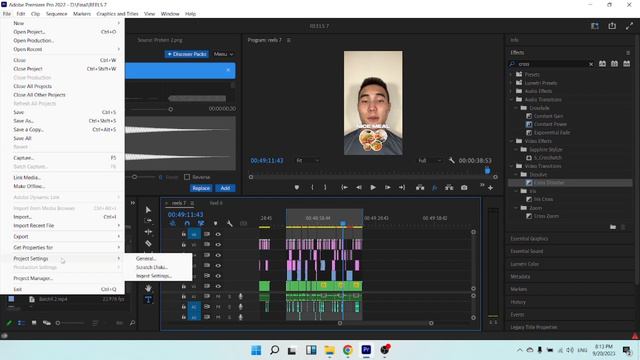Click the Program monitor wrench settings icon
Image resolution: width=640 pixels, height=360 pixels.
point(451,160)
